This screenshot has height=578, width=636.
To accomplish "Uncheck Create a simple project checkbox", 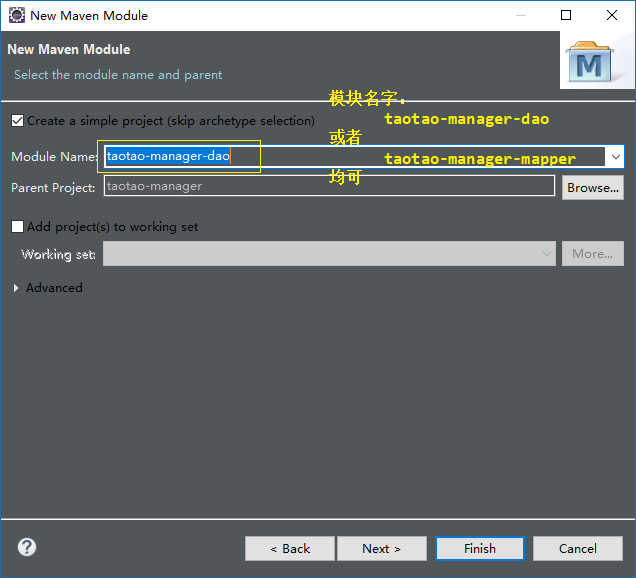I will [17, 120].
